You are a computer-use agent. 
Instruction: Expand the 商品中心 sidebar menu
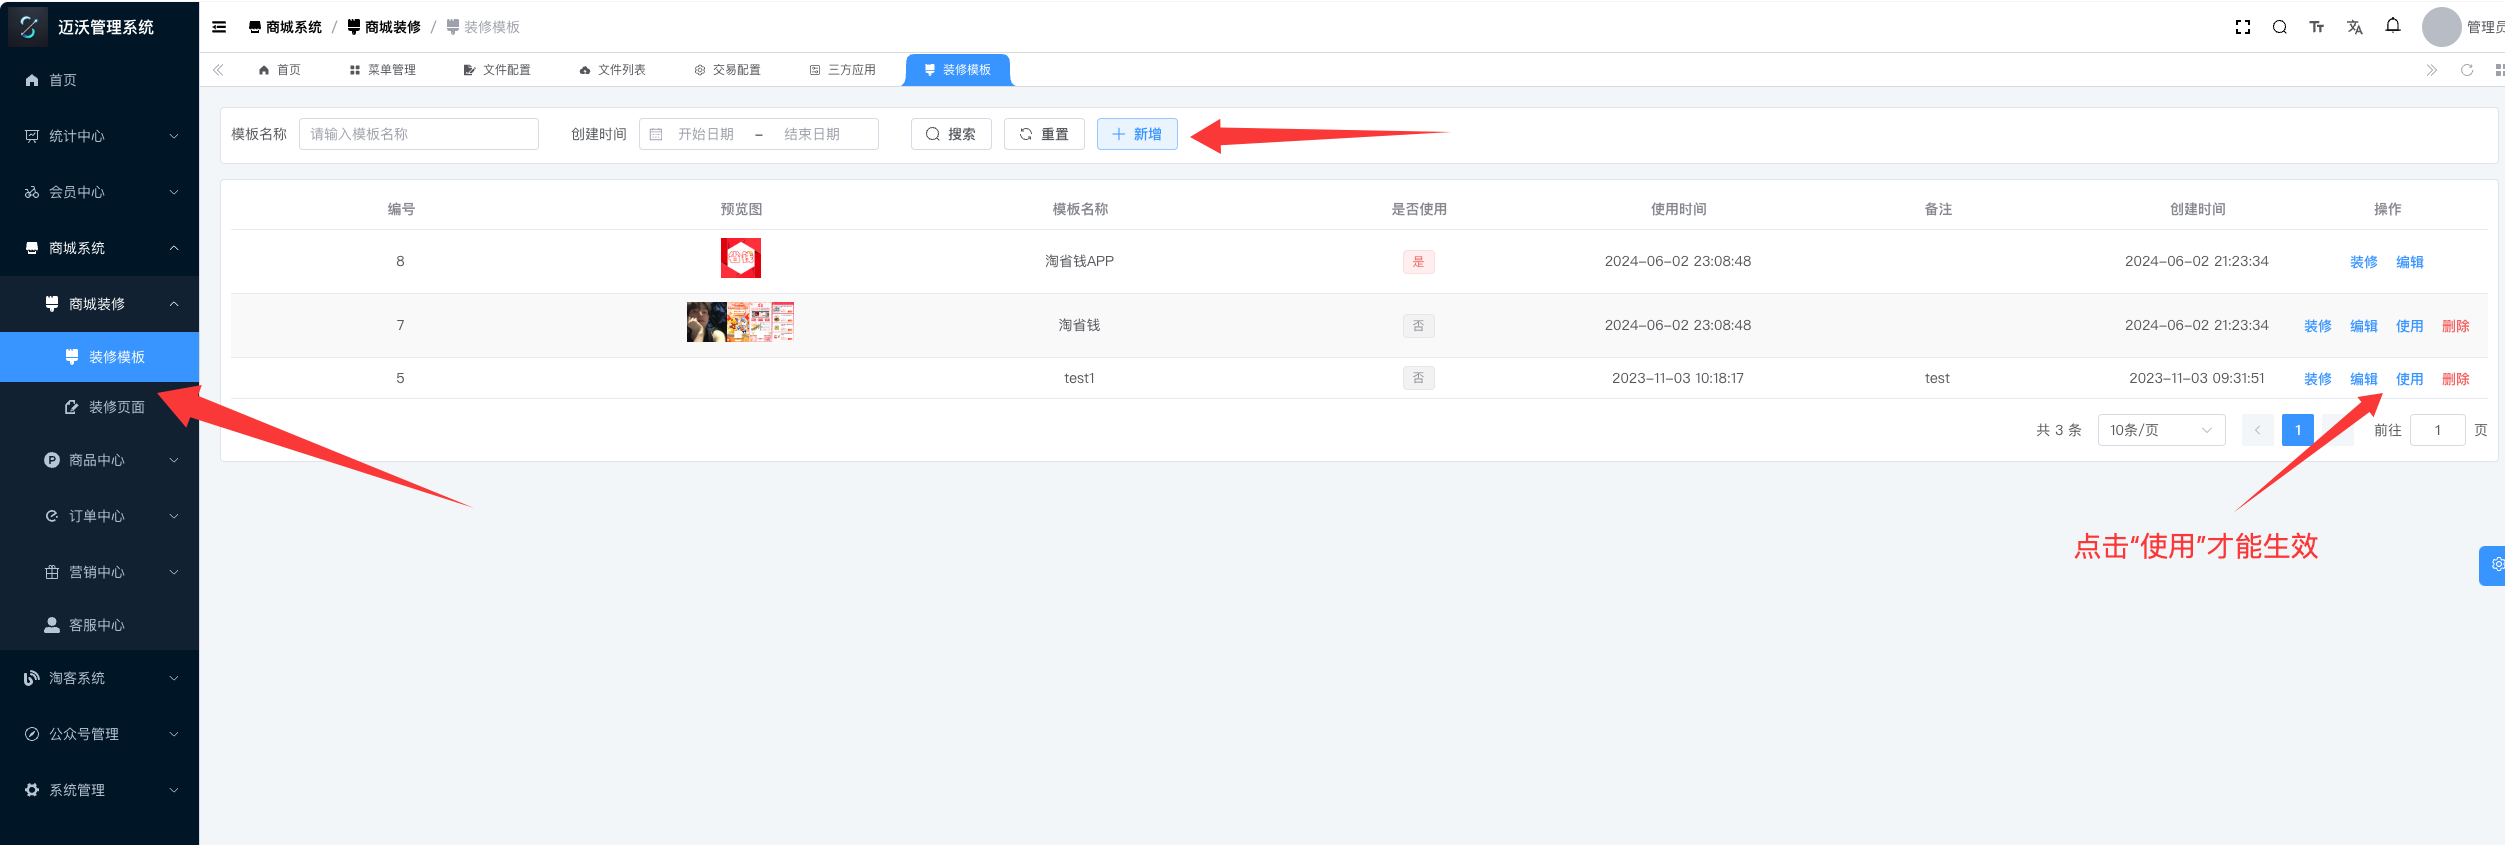[109, 460]
